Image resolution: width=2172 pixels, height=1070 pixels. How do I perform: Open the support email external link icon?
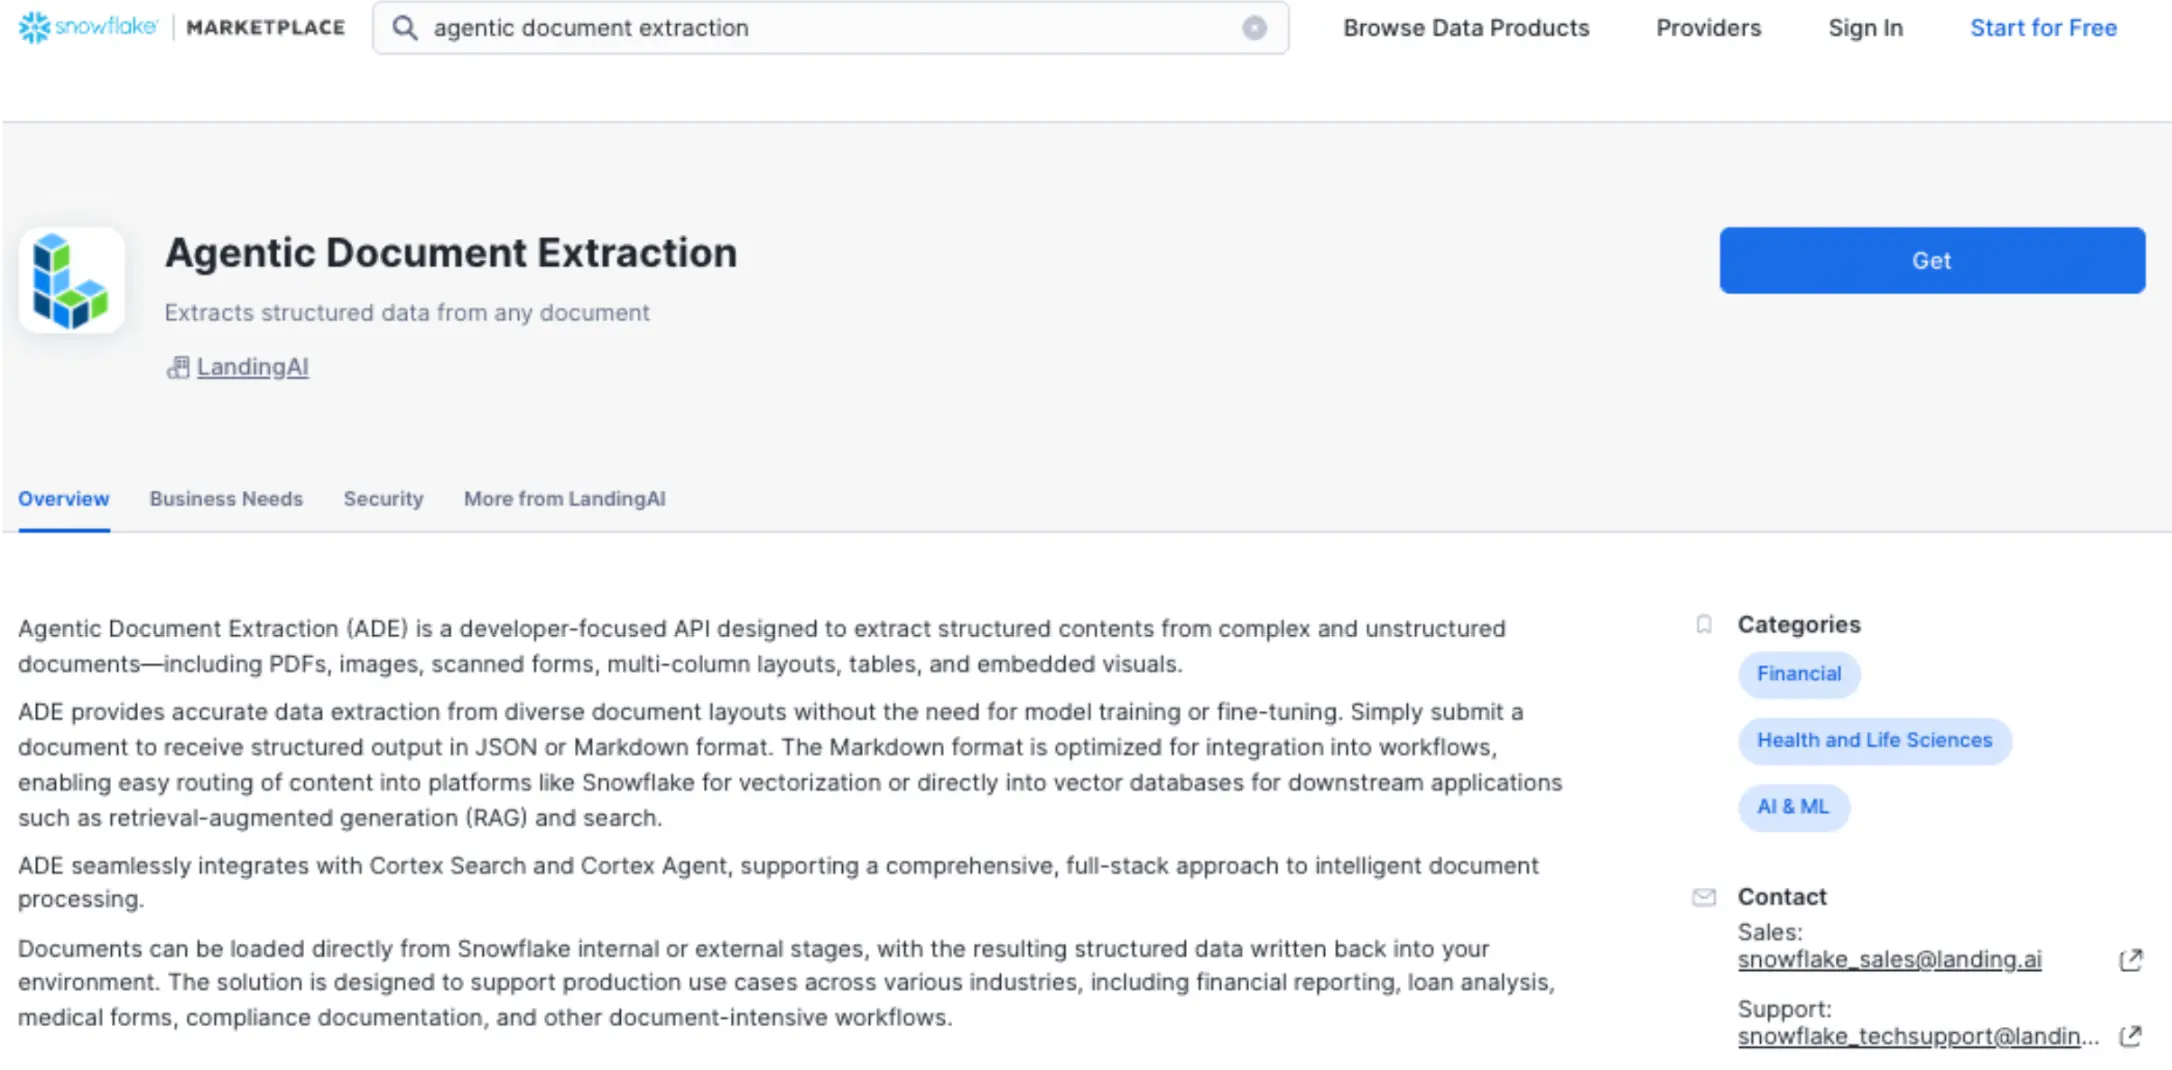coord(2130,1036)
